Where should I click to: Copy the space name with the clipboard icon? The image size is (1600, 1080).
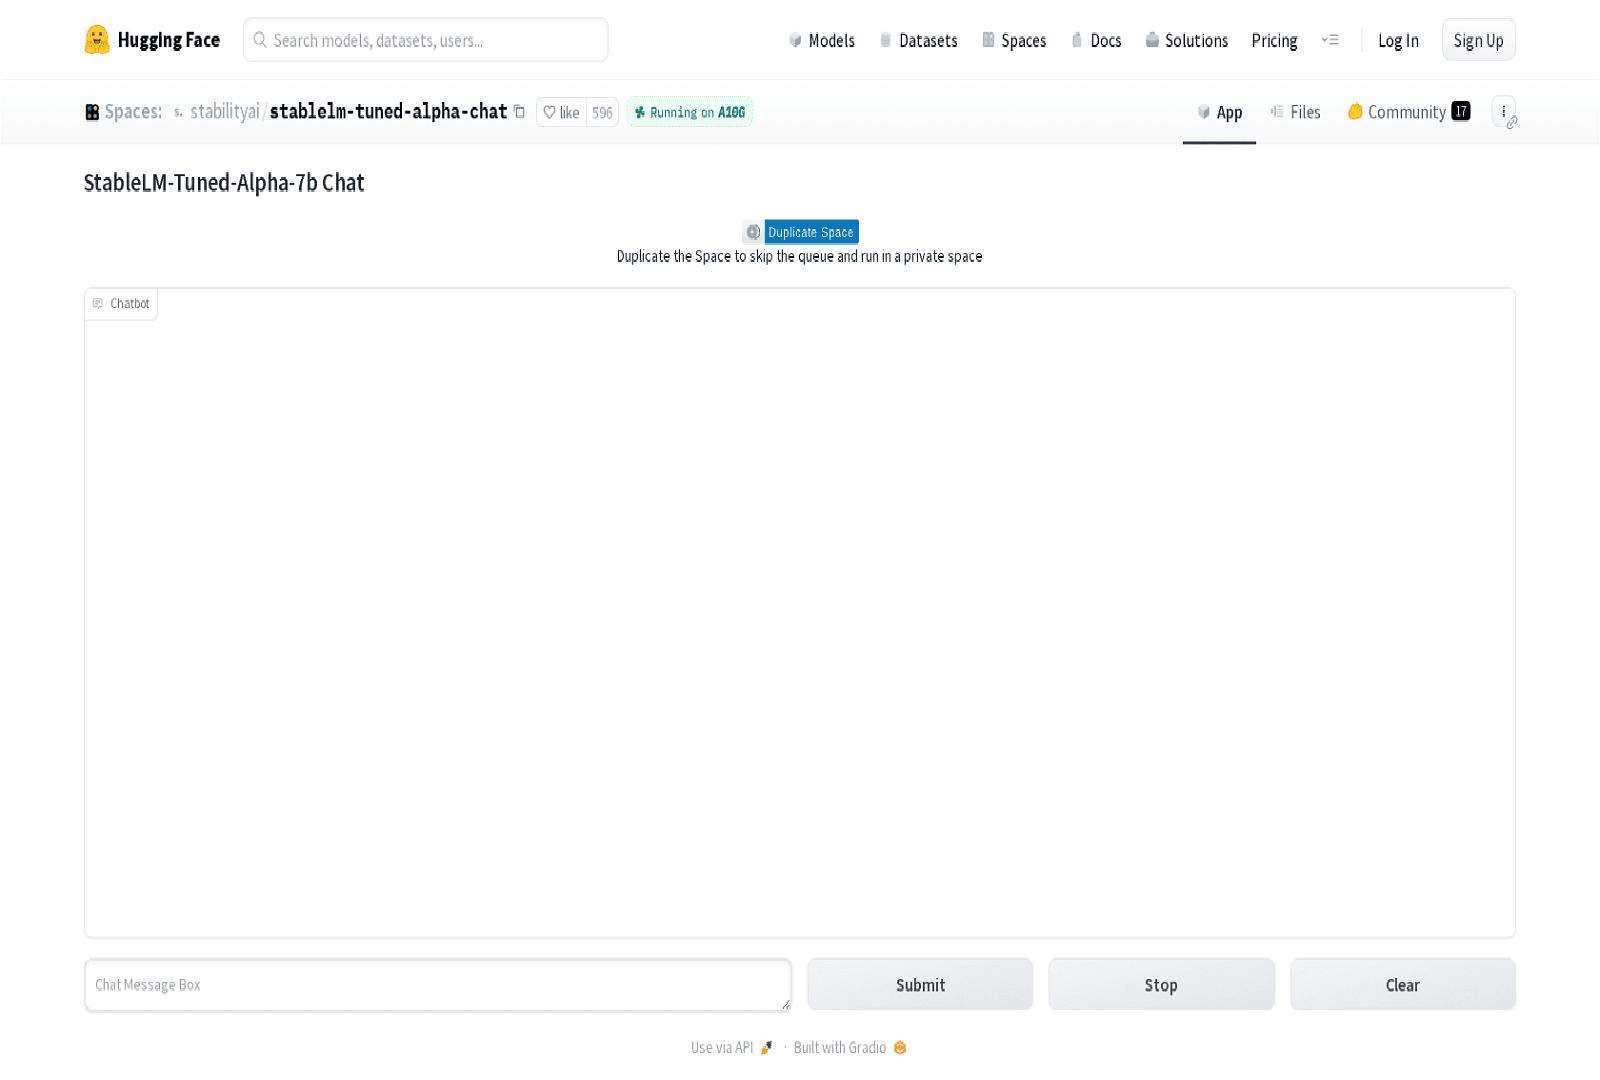(x=519, y=112)
